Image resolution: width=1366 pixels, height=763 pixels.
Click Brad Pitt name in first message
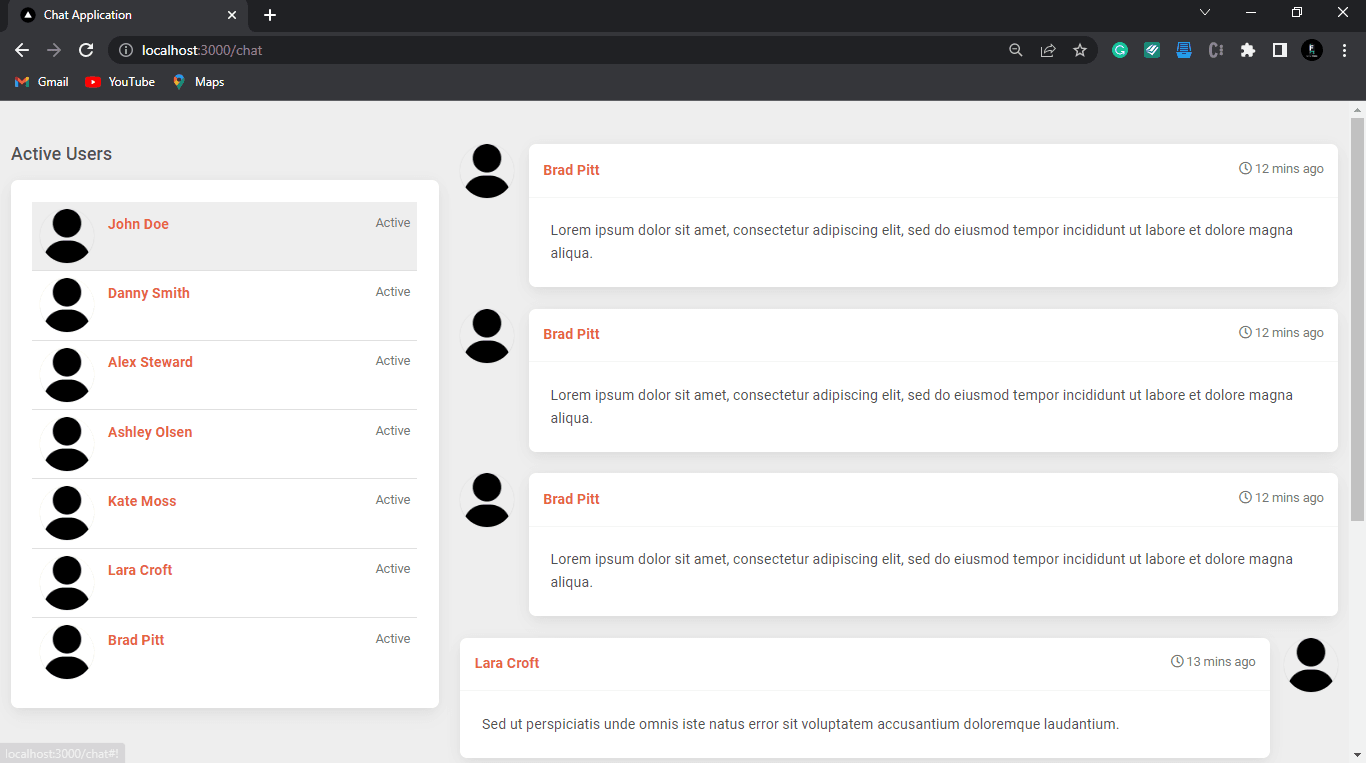(x=571, y=170)
